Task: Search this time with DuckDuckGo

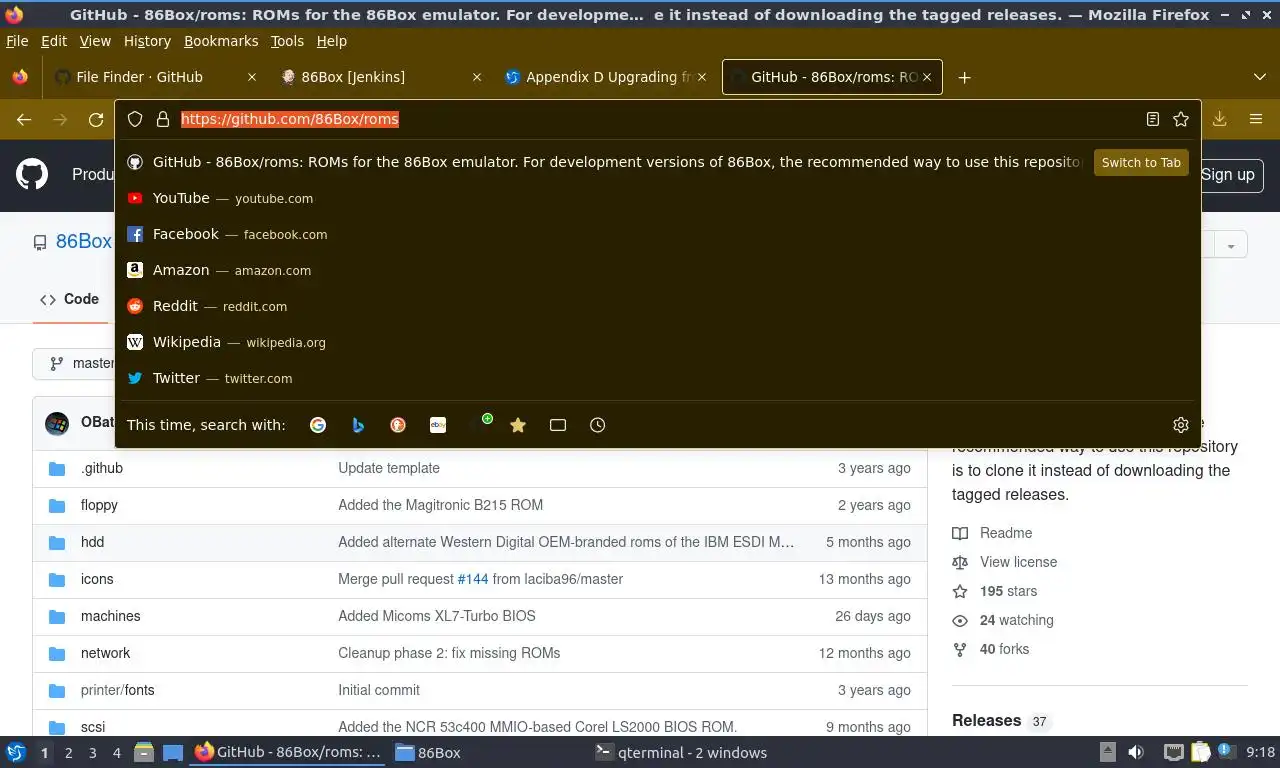Action: click(x=398, y=425)
